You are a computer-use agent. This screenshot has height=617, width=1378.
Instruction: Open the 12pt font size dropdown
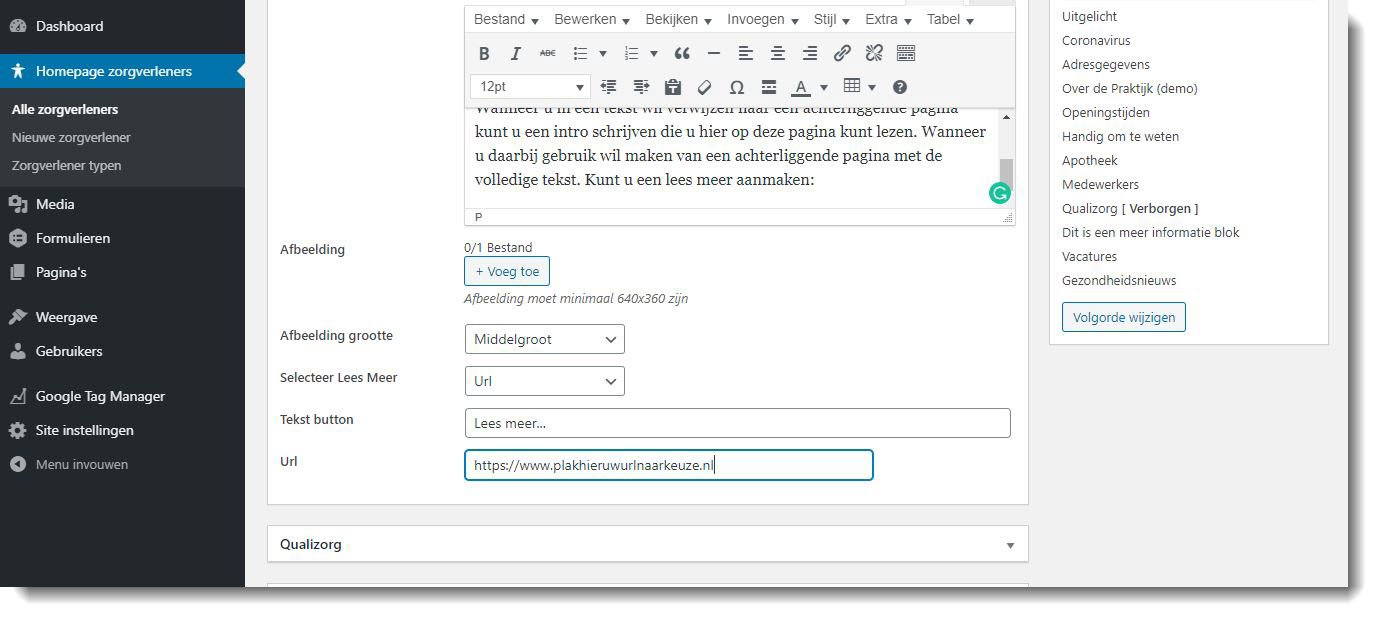pyautogui.click(x=530, y=87)
